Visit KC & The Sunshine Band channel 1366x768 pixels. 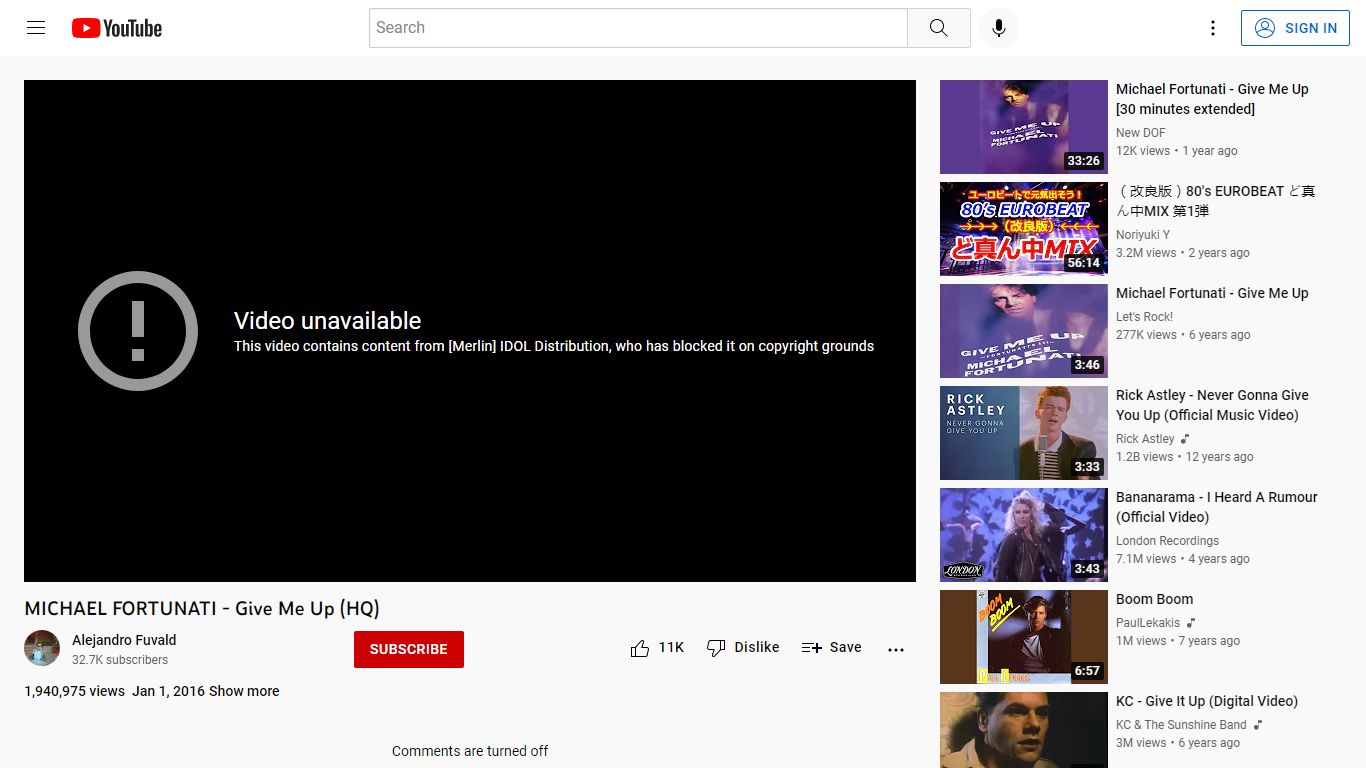(x=1181, y=725)
